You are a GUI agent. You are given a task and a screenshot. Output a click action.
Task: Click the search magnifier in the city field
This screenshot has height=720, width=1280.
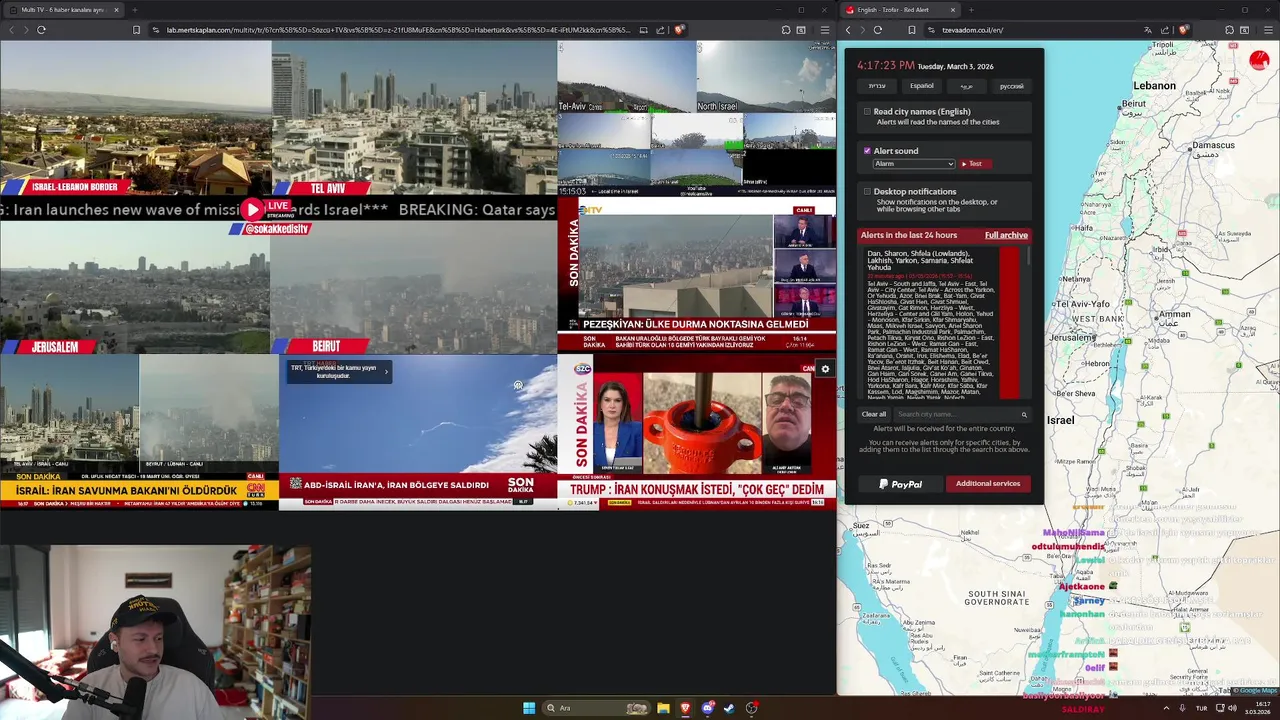(1024, 414)
